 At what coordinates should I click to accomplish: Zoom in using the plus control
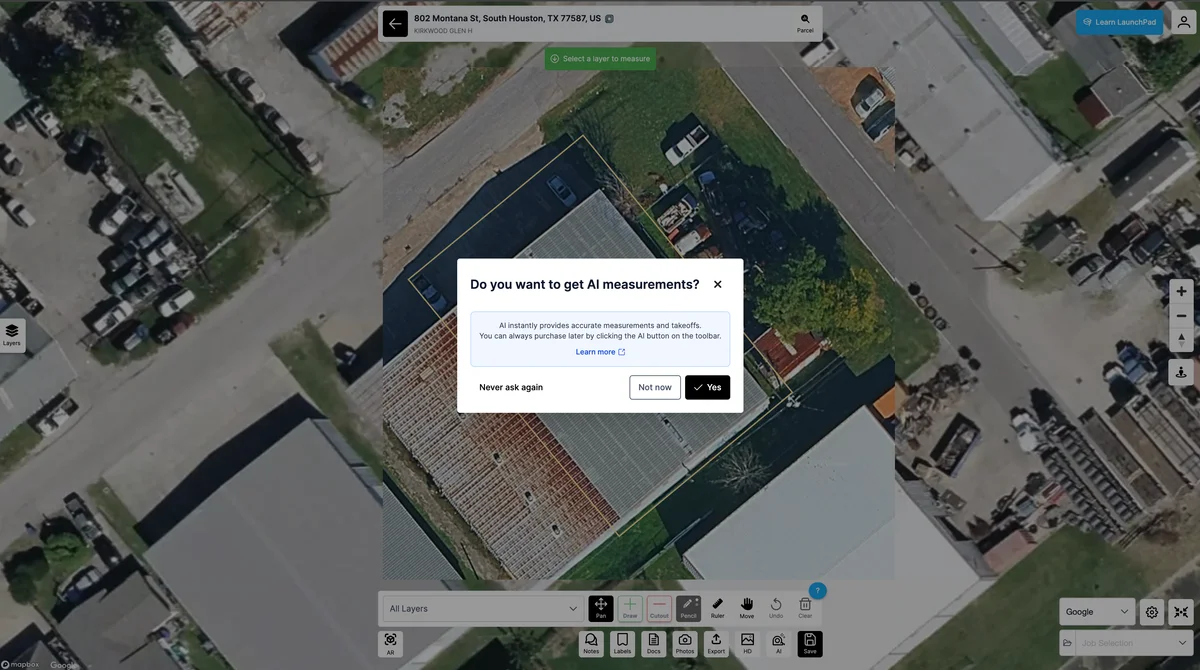1180,290
